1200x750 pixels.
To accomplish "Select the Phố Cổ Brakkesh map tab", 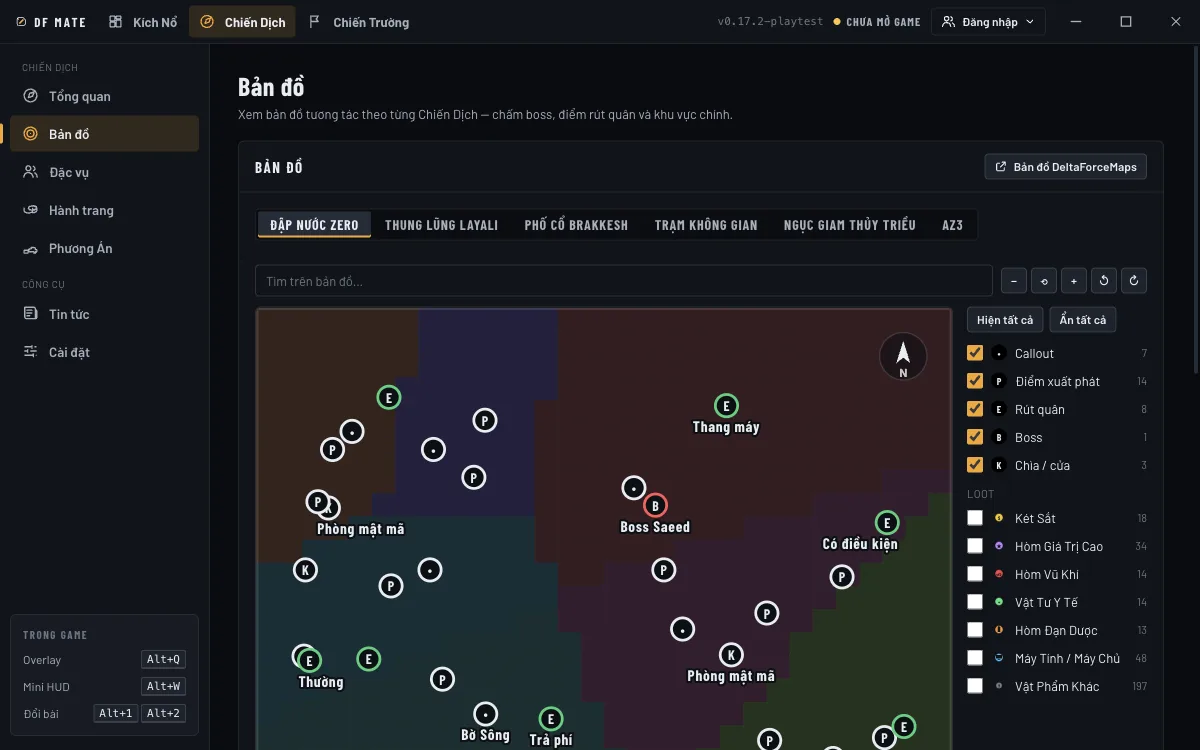I will (x=576, y=225).
